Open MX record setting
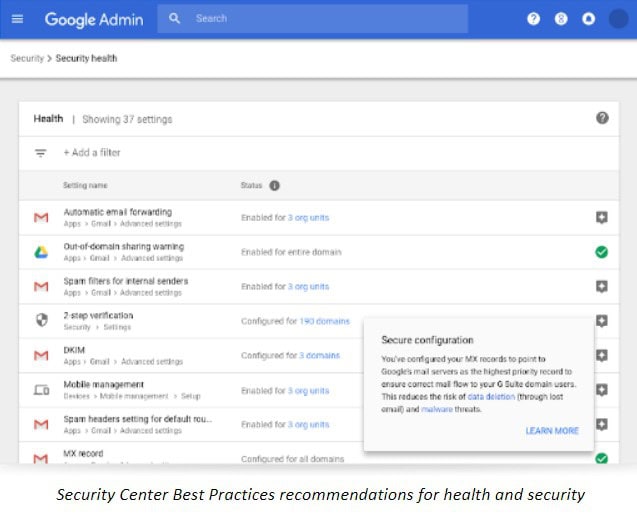The image size is (637, 514). pos(83,453)
